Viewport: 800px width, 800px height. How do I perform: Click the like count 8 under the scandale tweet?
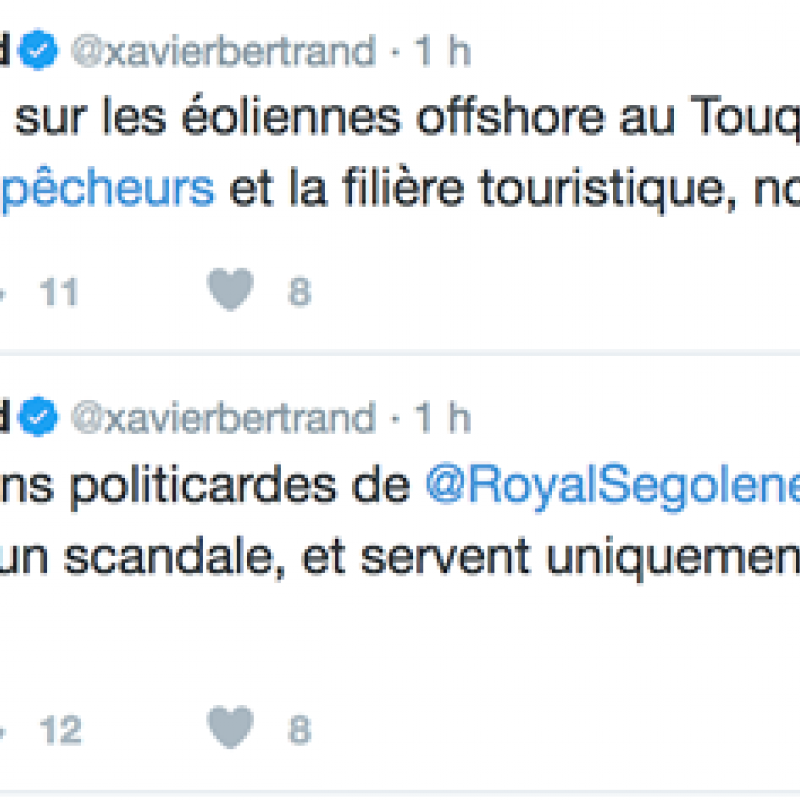click(299, 730)
